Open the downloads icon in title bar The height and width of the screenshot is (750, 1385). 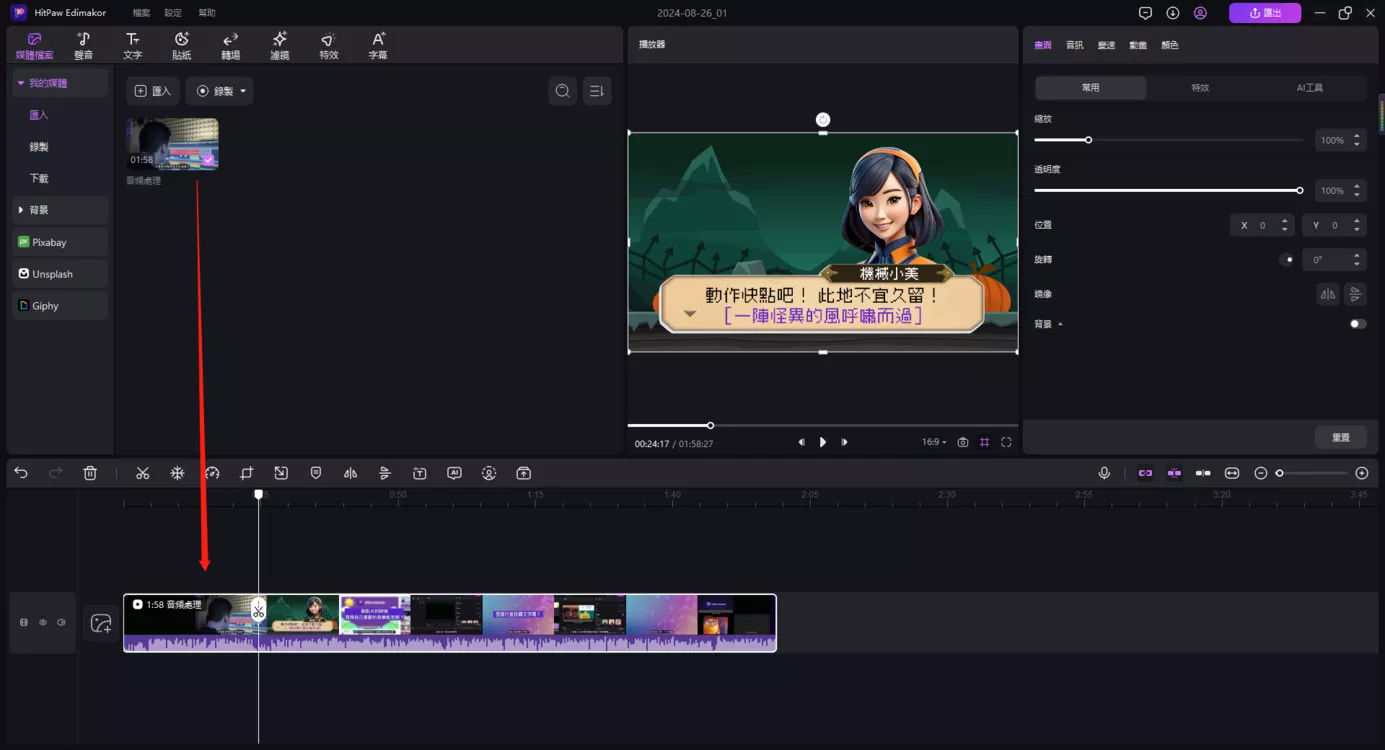coord(1173,13)
